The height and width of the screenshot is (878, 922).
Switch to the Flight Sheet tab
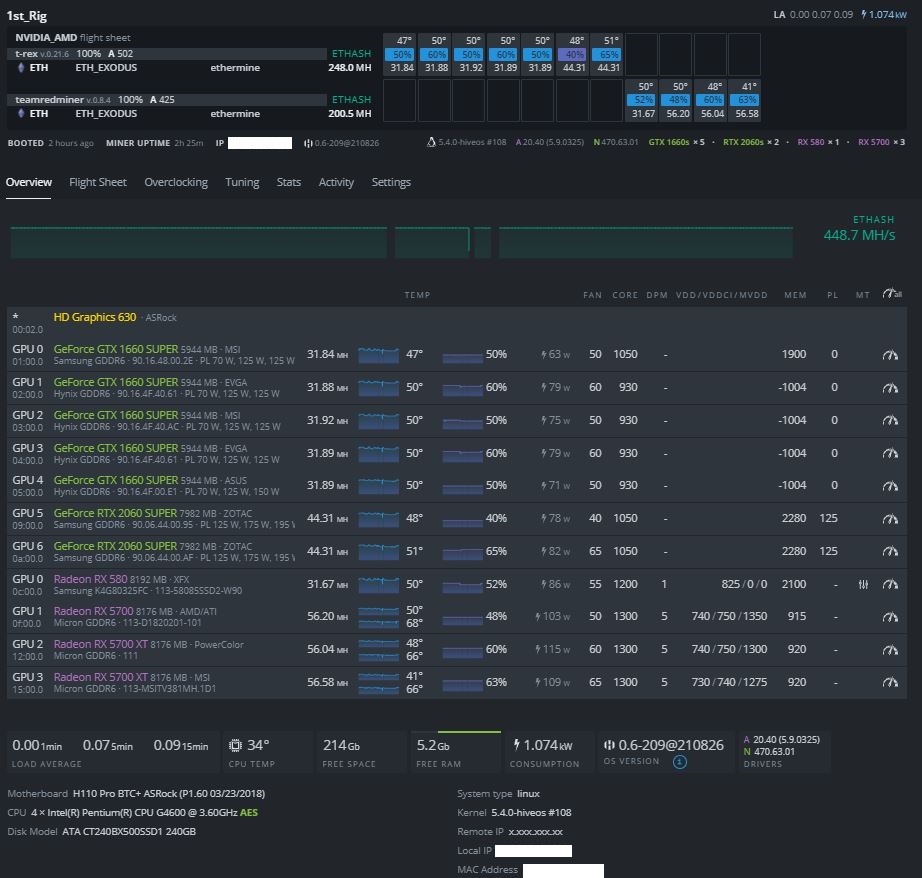(98, 182)
